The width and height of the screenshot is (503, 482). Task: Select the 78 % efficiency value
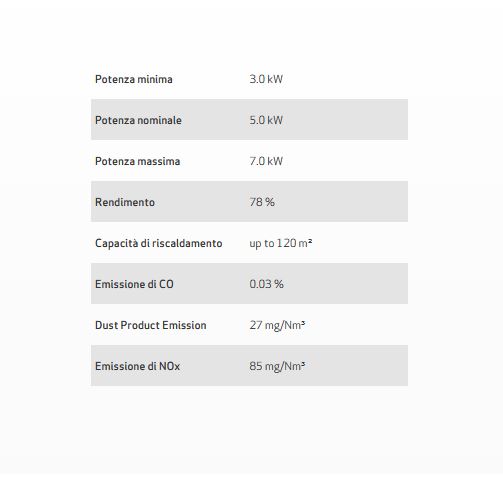click(262, 202)
